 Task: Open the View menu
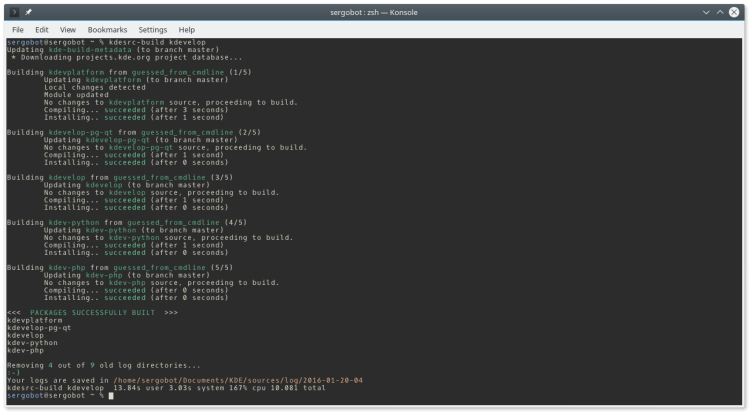[68, 30]
